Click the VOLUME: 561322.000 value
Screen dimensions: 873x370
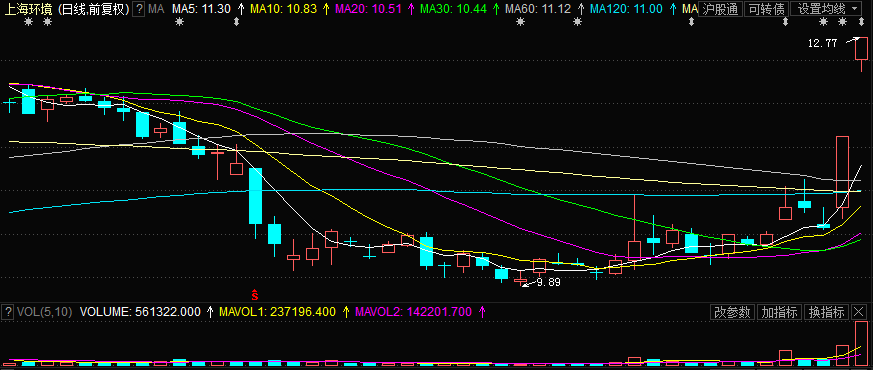pyautogui.click(x=140, y=312)
